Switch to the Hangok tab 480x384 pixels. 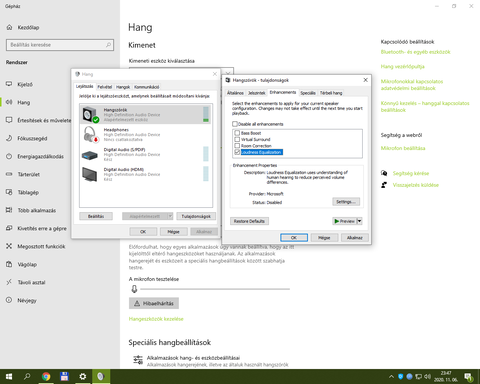[123, 87]
